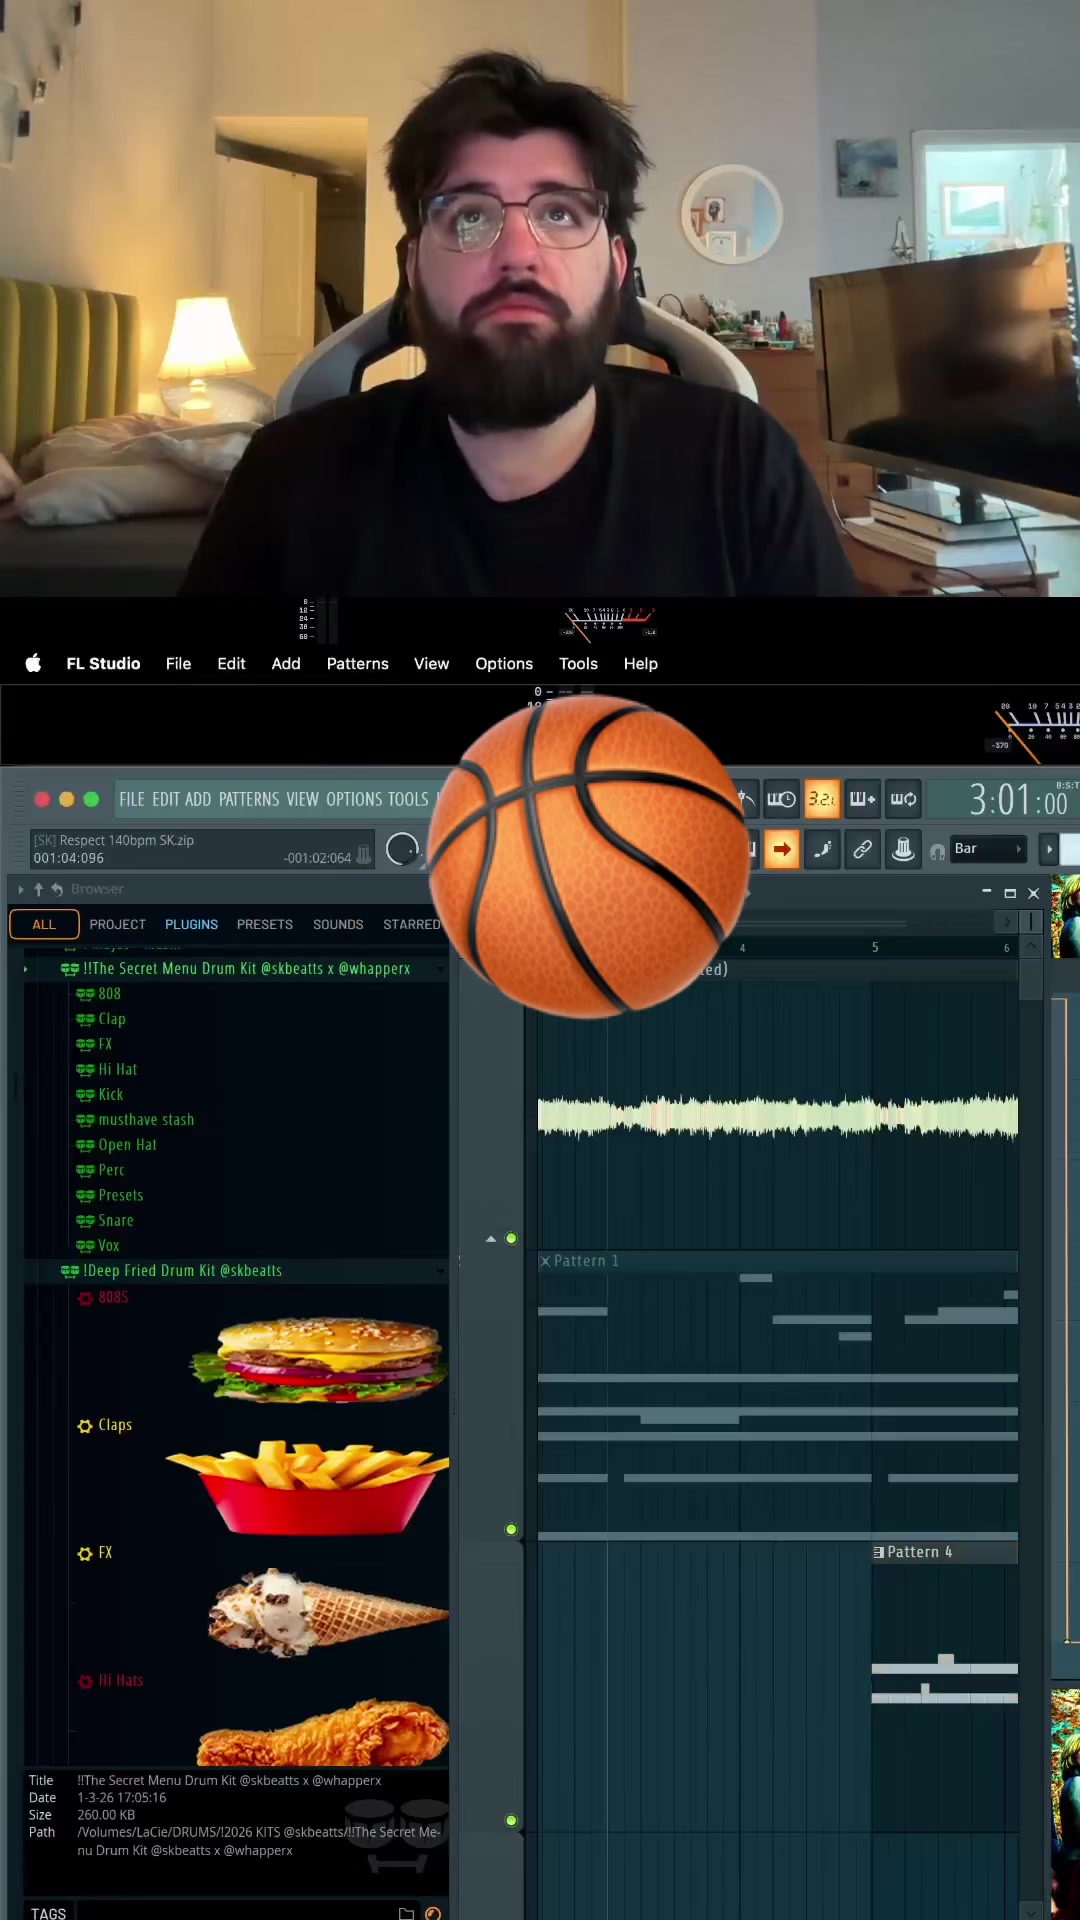Screen dimensions: 1080x1920
Task: Click the Browser back arrow icon
Action: tap(57, 889)
